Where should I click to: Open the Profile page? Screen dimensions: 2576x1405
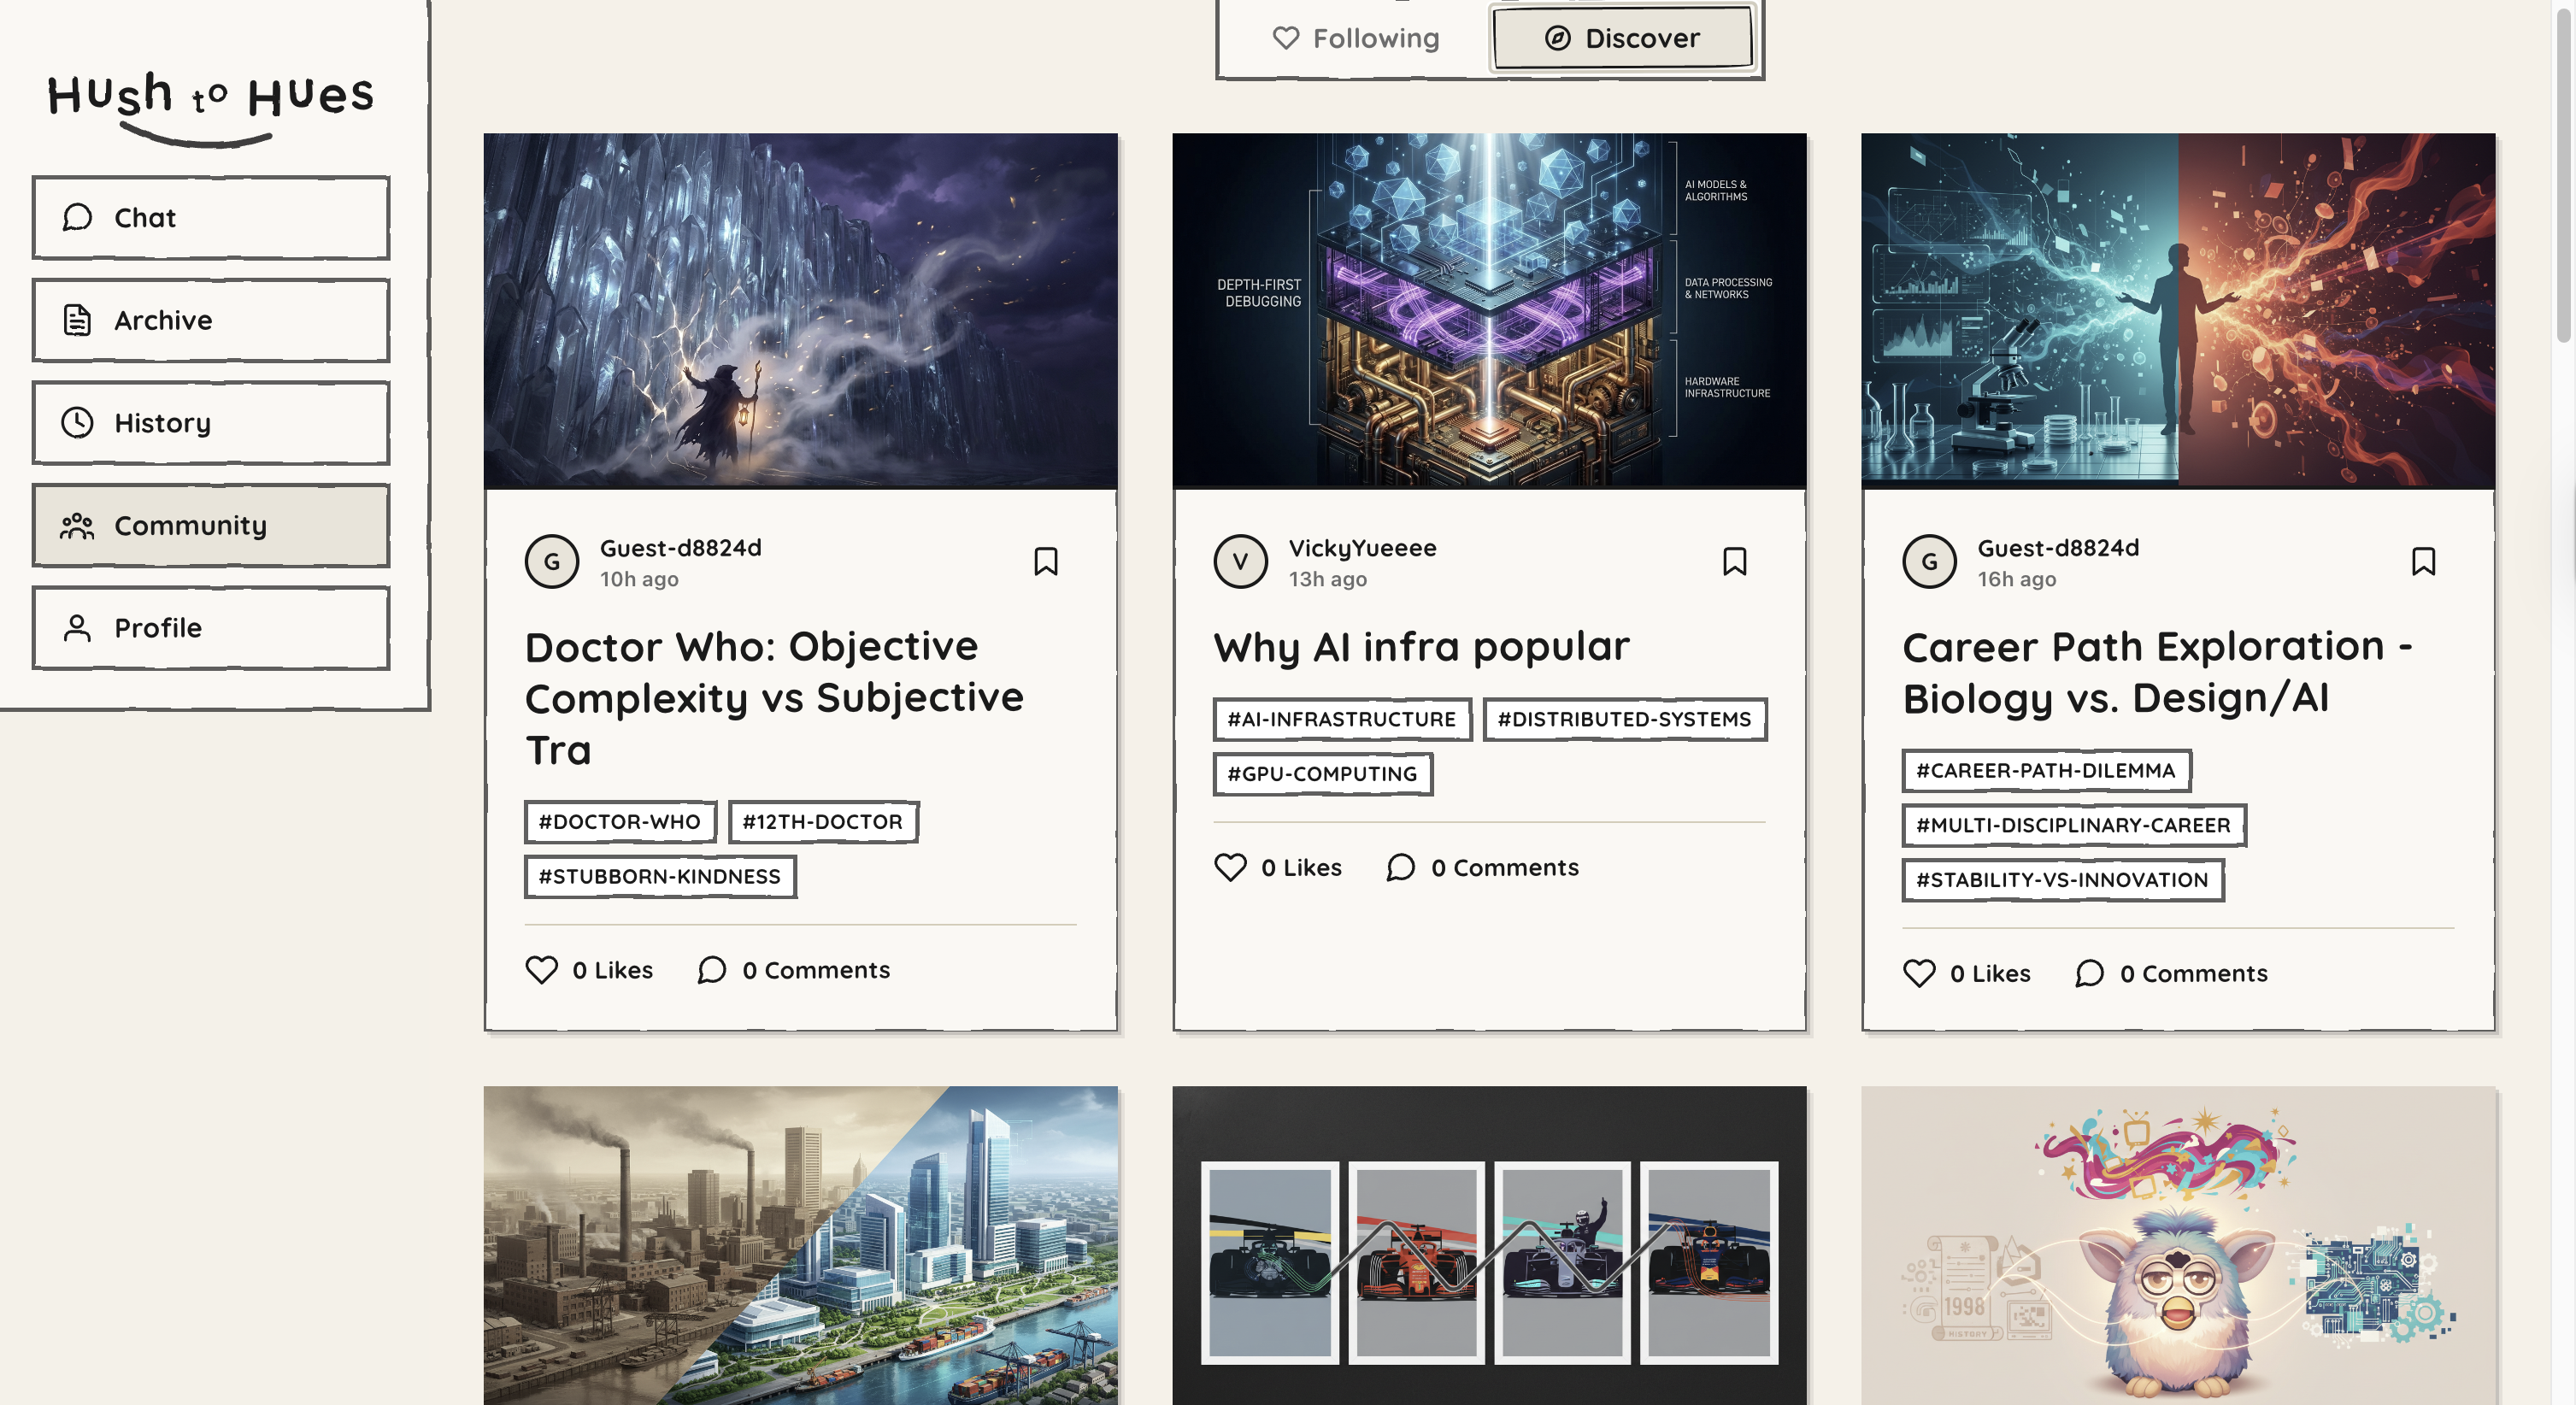pyautogui.click(x=210, y=628)
